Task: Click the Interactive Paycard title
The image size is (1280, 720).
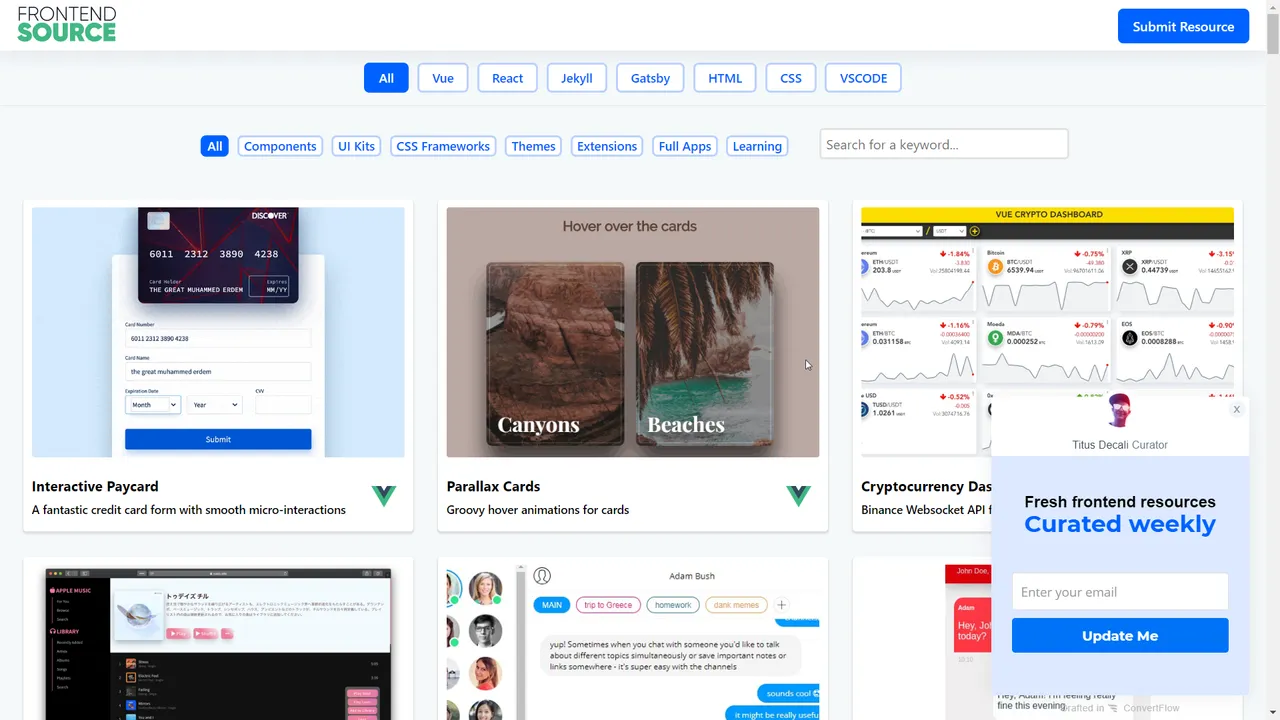Action: (95, 487)
